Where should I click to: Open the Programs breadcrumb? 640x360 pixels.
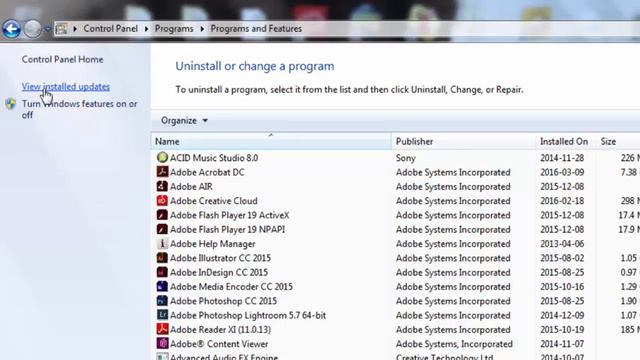[x=174, y=29]
